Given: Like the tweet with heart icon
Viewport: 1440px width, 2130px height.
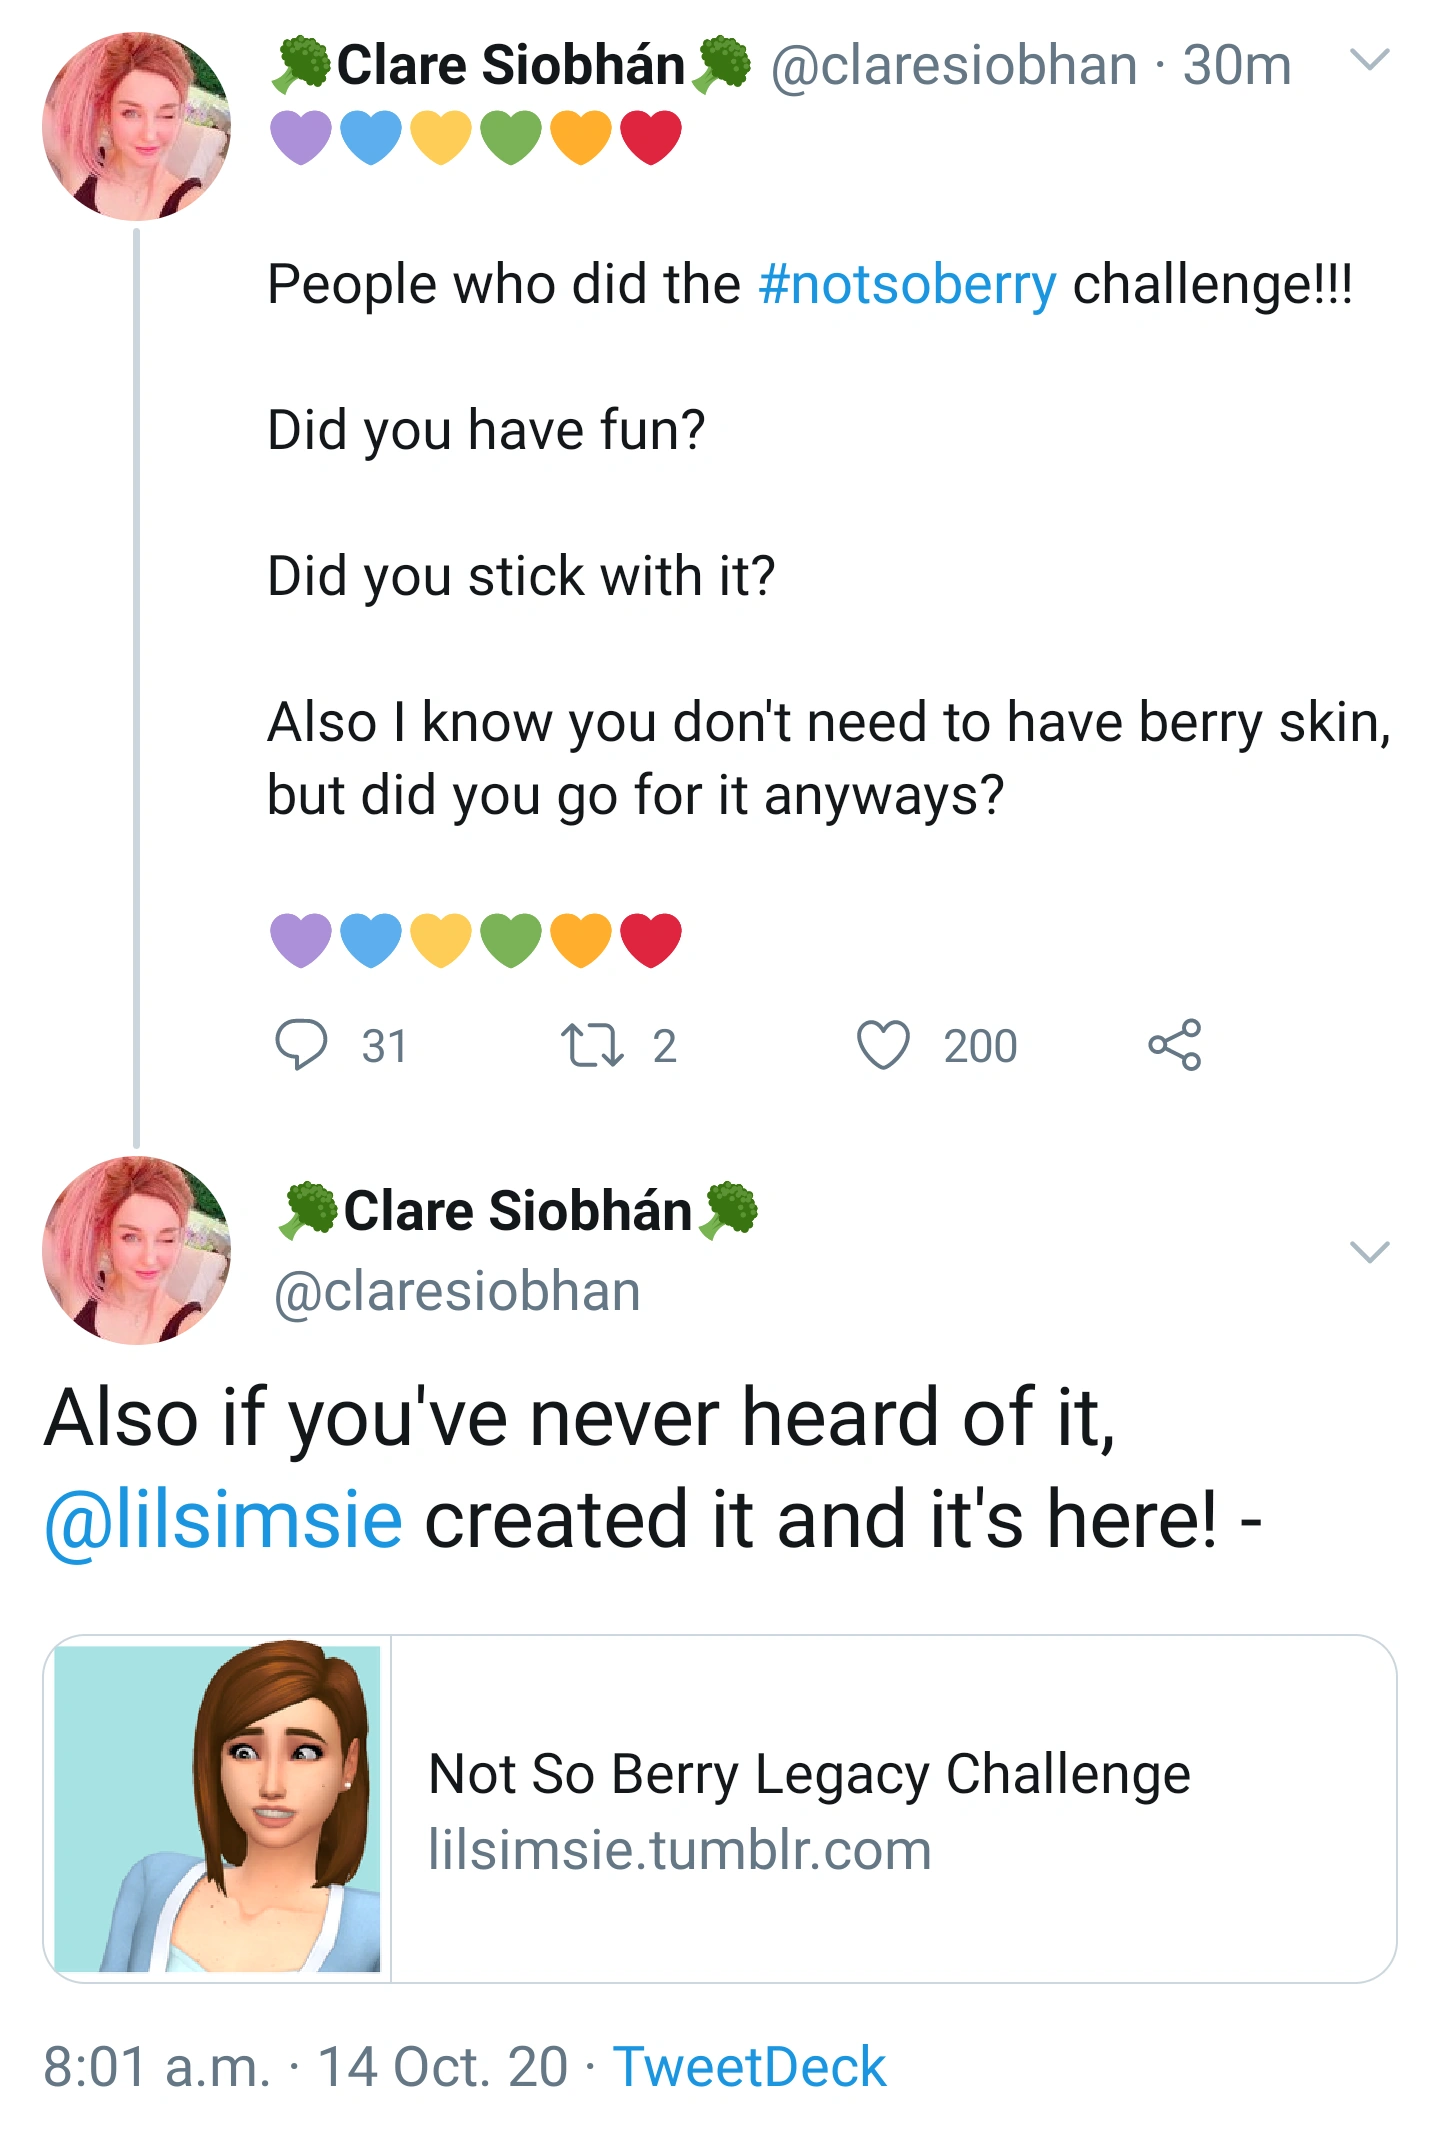Looking at the screenshot, I should 883,1045.
